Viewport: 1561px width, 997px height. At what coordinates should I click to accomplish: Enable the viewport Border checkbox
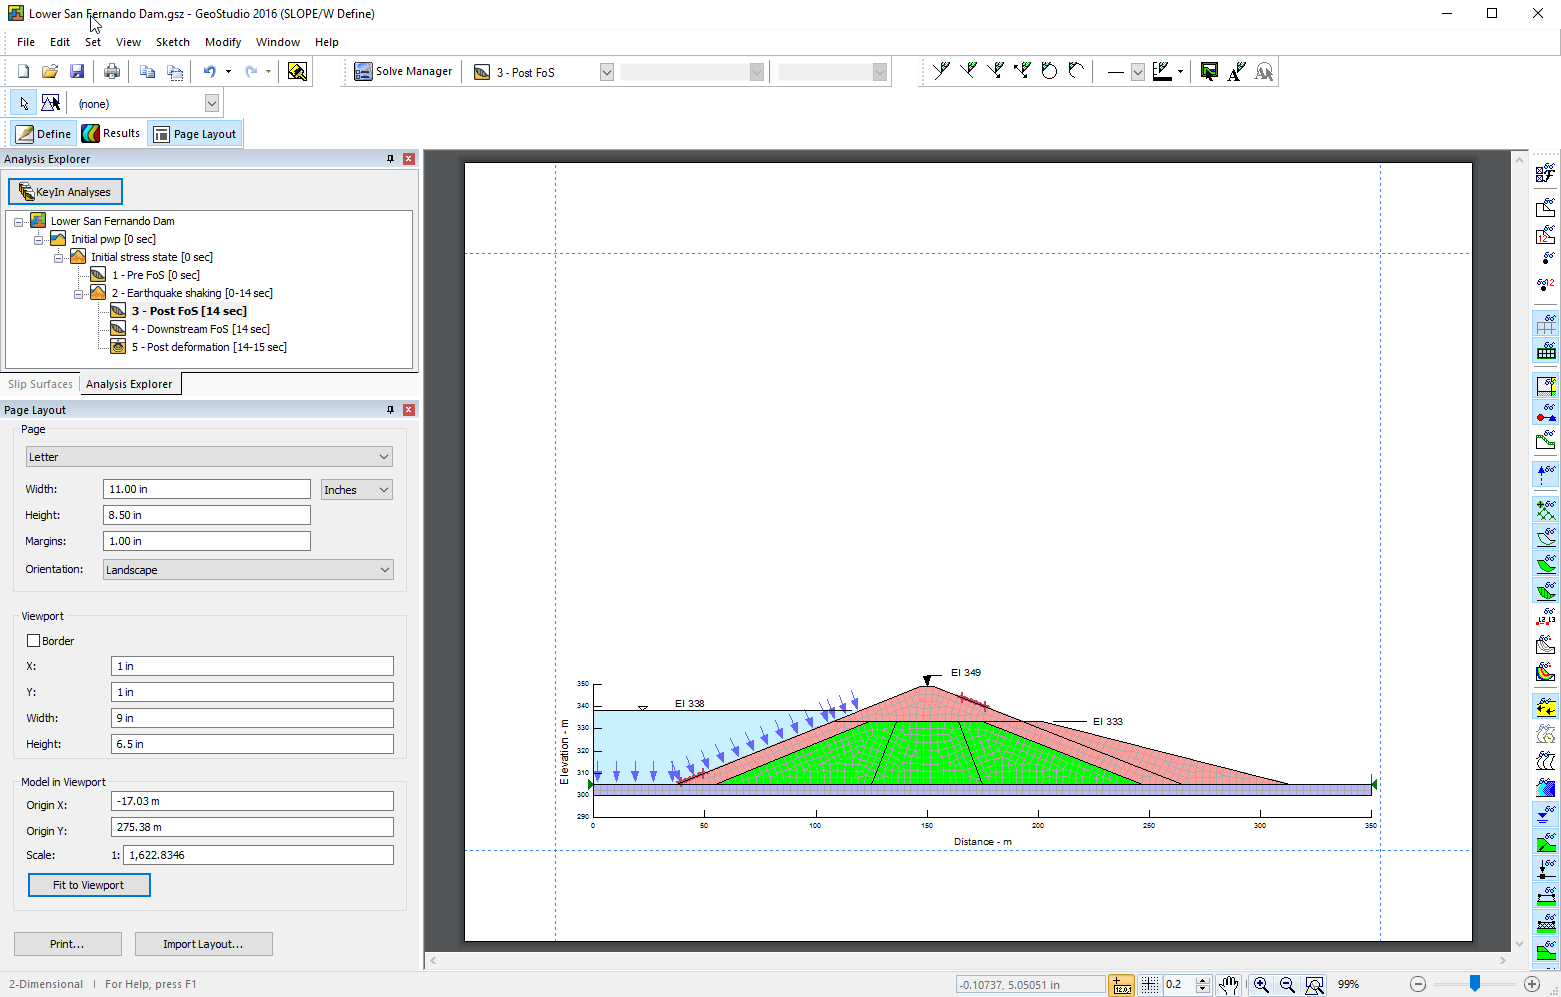click(34, 641)
